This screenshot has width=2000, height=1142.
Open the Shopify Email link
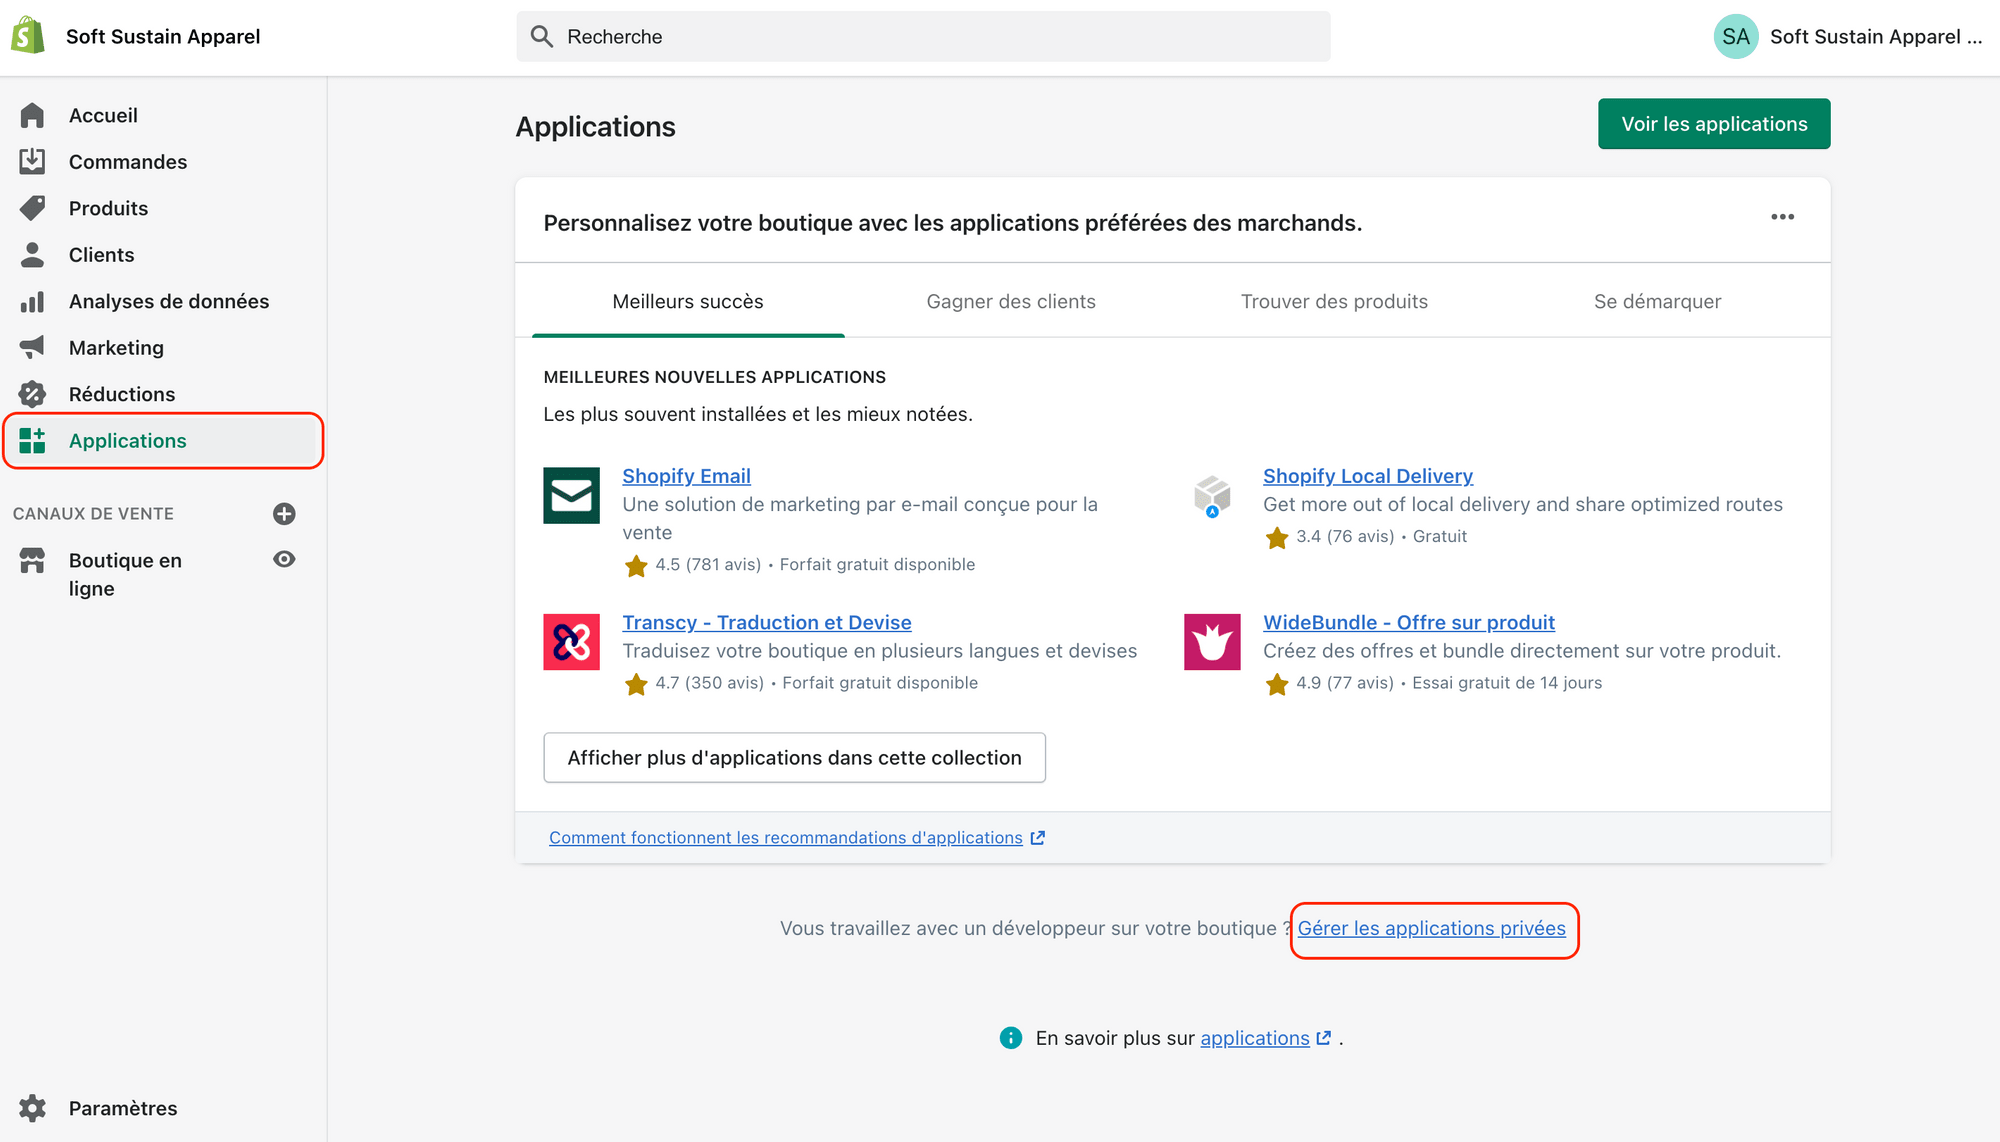[x=686, y=476]
